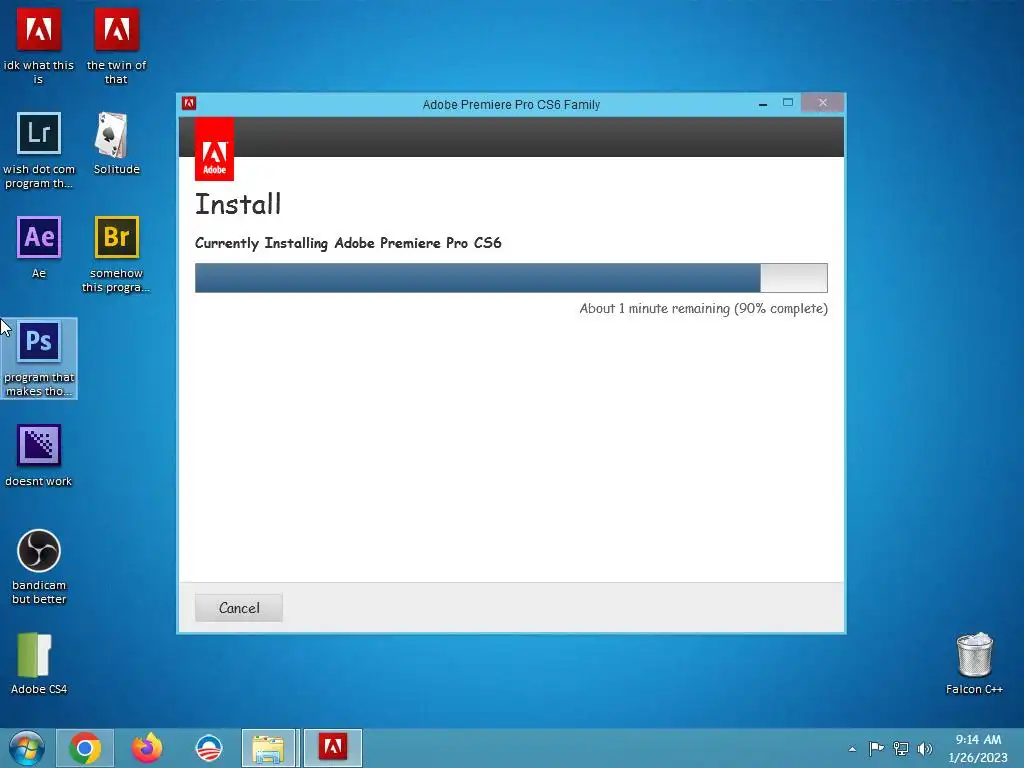Maximize the Adobe Premiere Pro CS6 installer
Screen dimensions: 1024x768
tap(788, 103)
